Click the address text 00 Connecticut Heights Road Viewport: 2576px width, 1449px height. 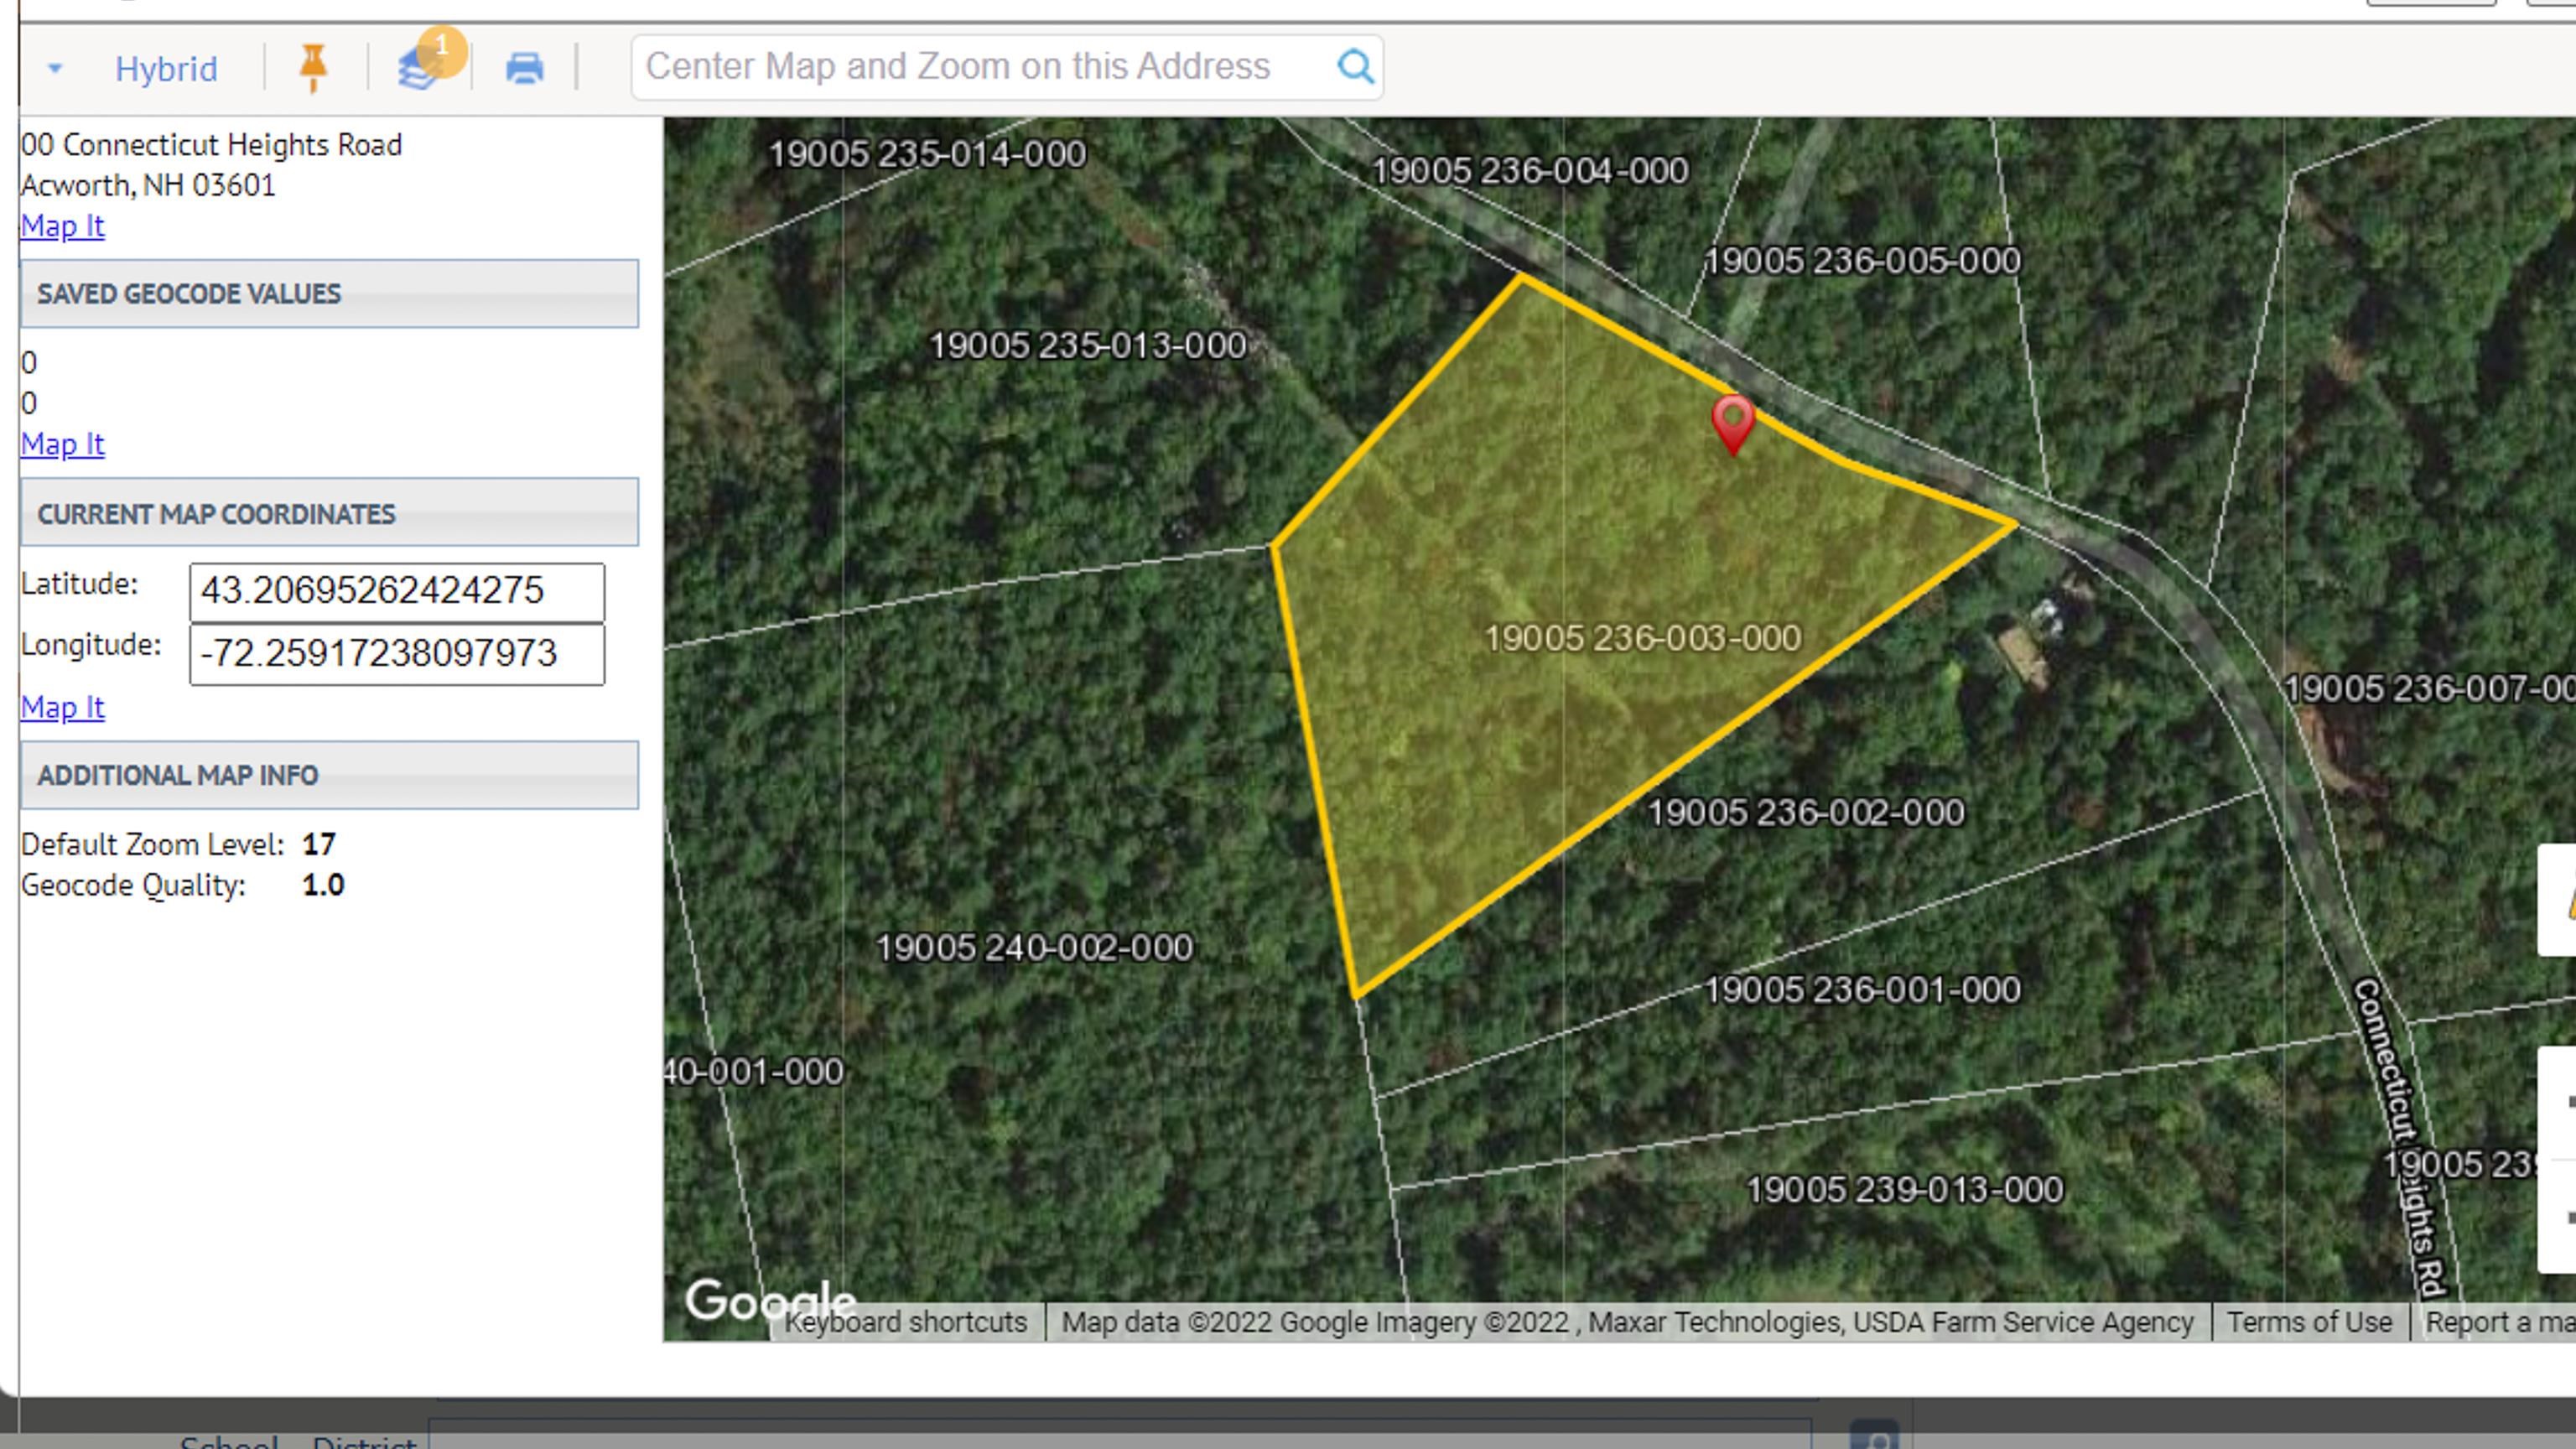[x=211, y=145]
